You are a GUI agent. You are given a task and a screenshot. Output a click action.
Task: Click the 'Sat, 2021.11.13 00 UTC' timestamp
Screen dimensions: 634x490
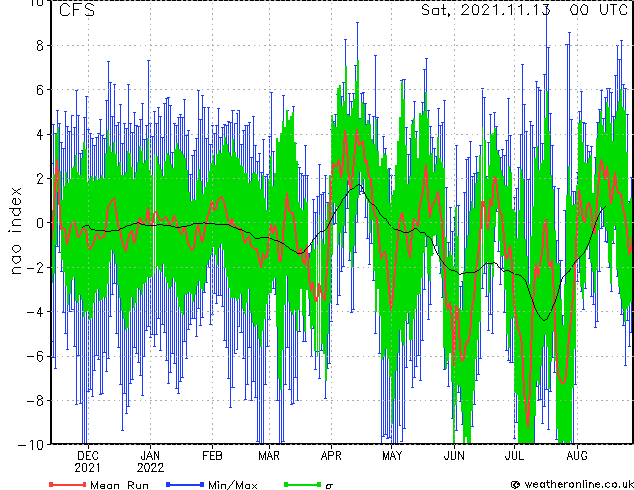coord(524,10)
